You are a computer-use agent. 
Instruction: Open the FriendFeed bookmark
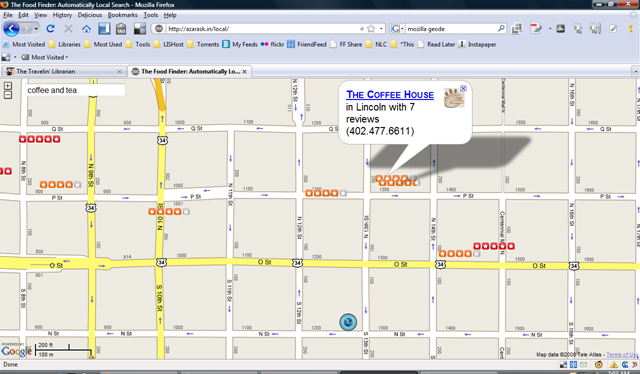[x=307, y=44]
